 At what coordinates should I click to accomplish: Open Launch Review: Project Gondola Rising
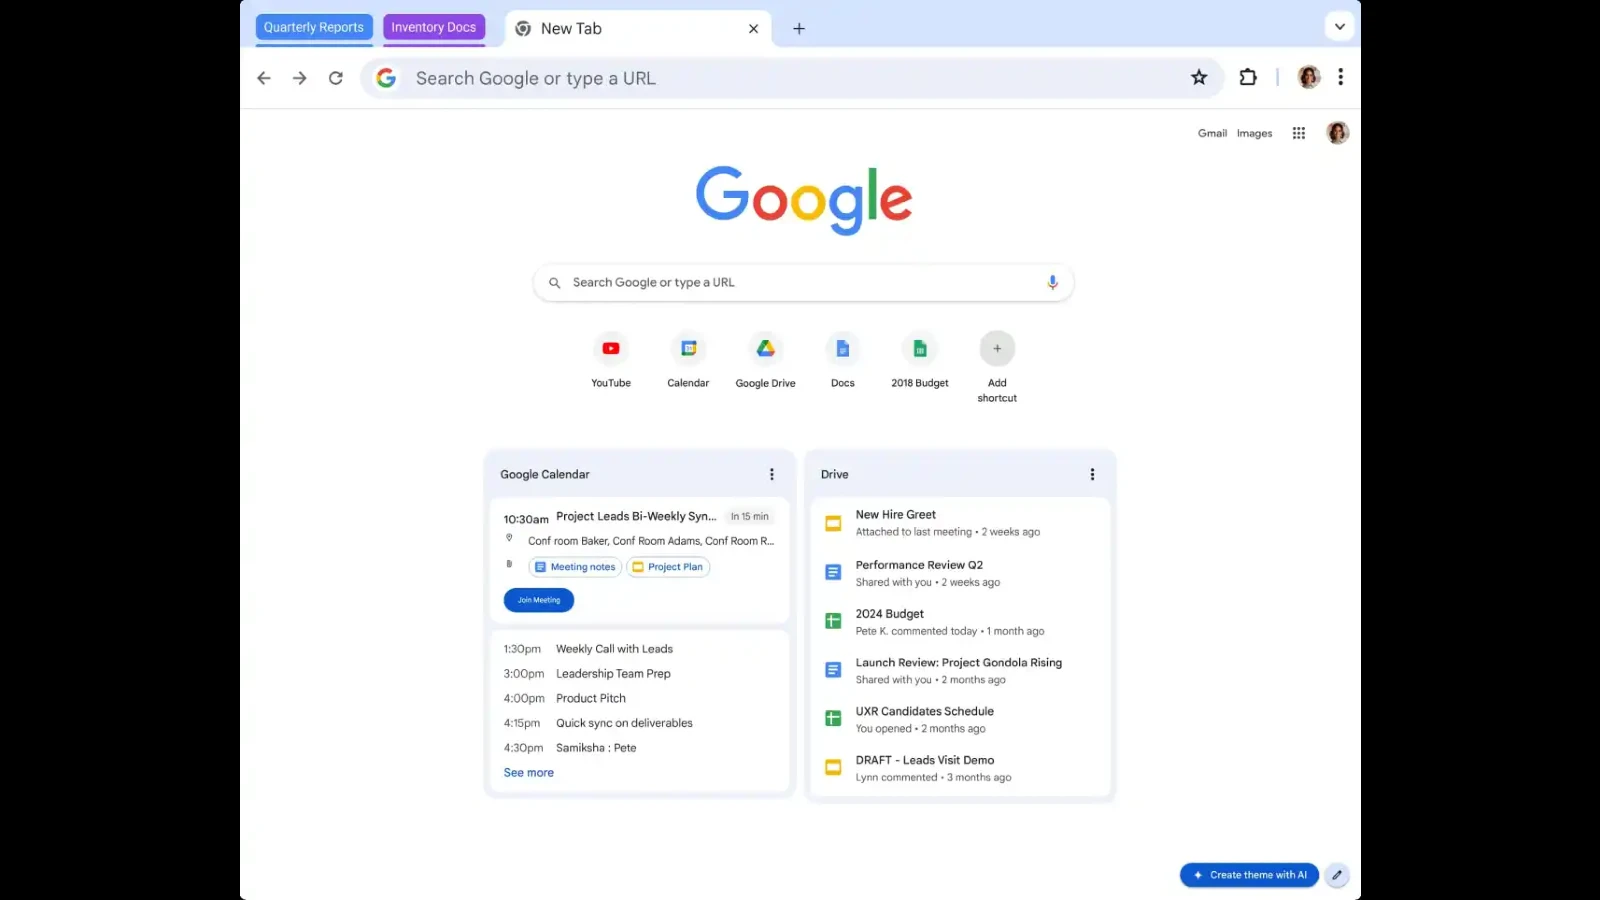pos(960,671)
